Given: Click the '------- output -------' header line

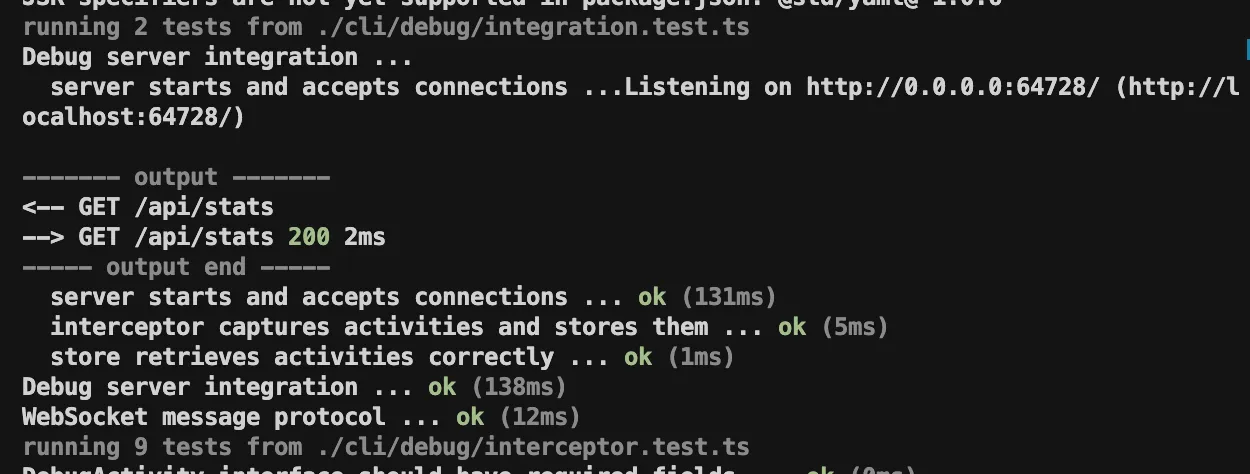Looking at the screenshot, I should point(176,177).
